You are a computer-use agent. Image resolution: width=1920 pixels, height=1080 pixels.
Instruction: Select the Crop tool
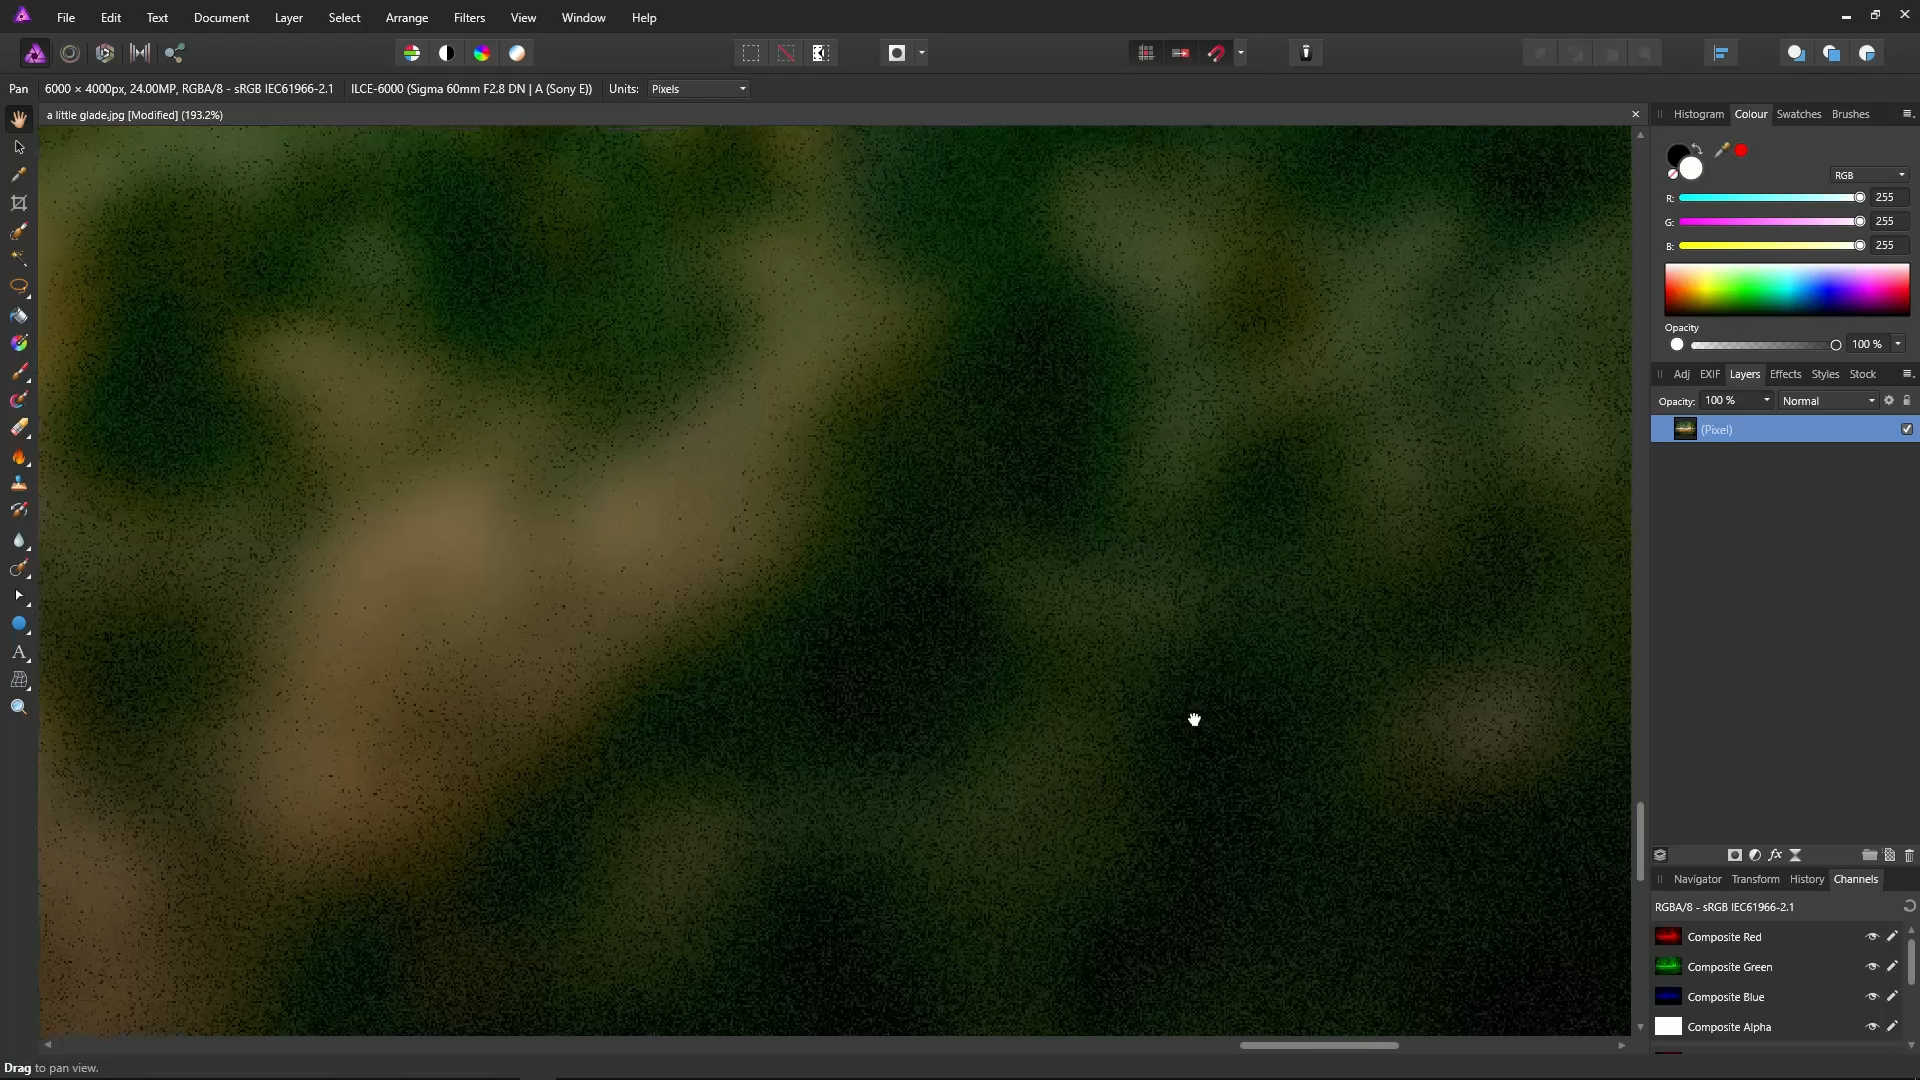coord(19,203)
